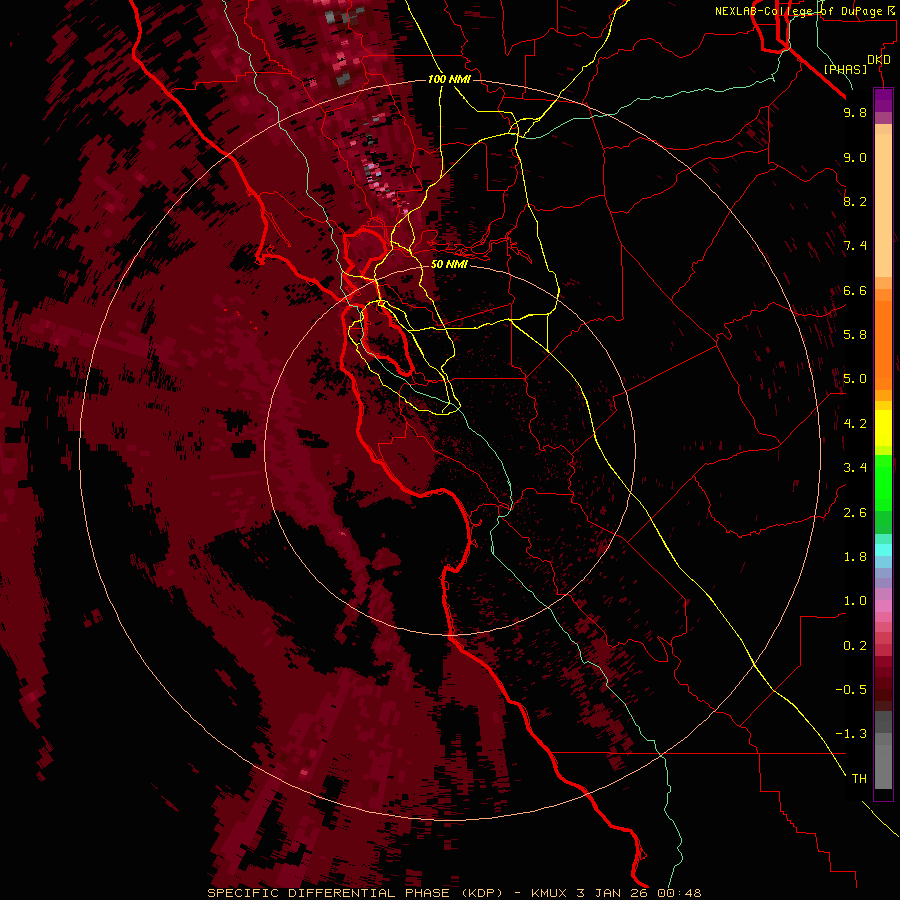Click the '2.6' value on the color scale
The width and height of the screenshot is (900, 900).
(x=855, y=513)
